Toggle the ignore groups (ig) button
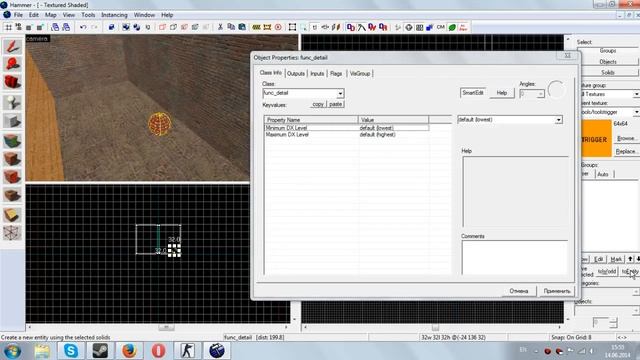 [x=148, y=27]
